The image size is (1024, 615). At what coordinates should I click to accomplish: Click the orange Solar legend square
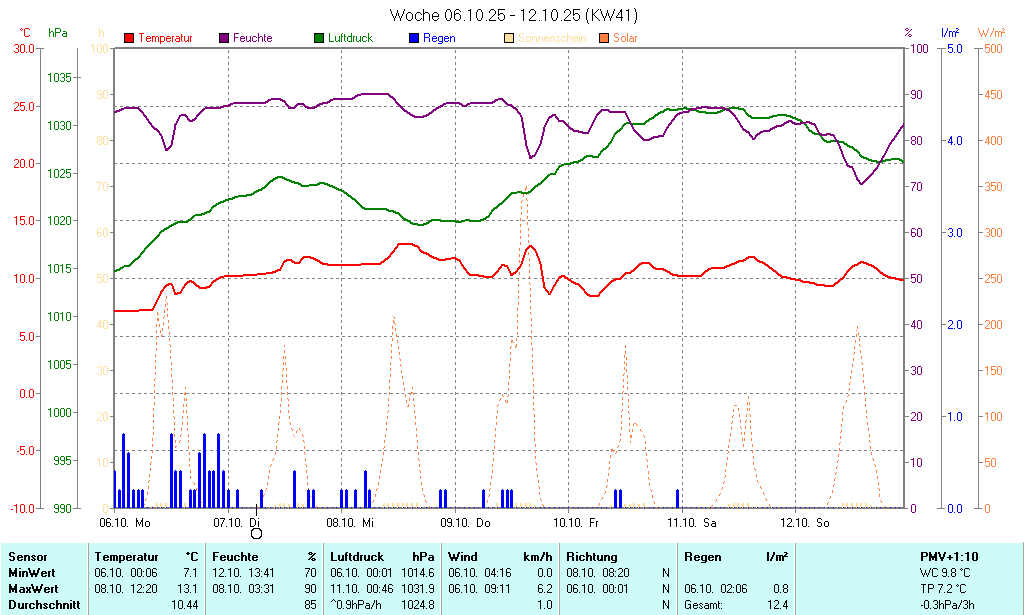point(604,38)
